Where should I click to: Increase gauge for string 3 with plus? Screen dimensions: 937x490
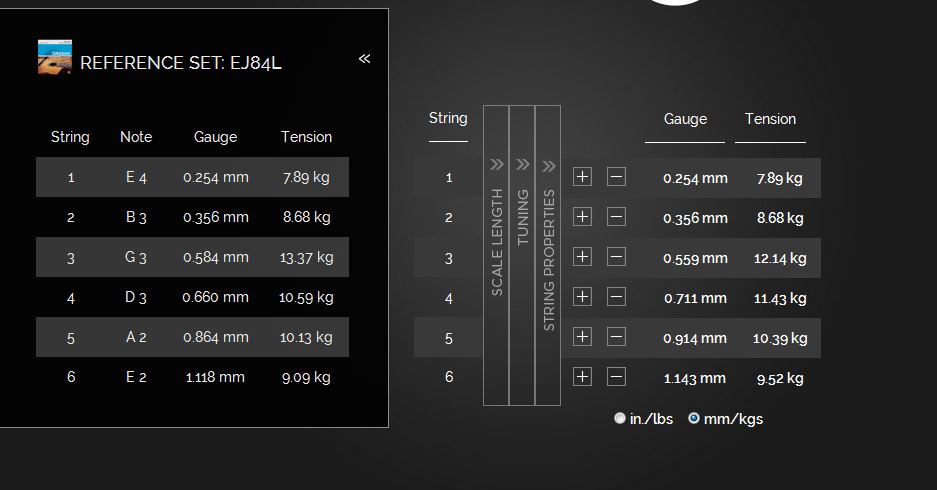[x=582, y=256]
